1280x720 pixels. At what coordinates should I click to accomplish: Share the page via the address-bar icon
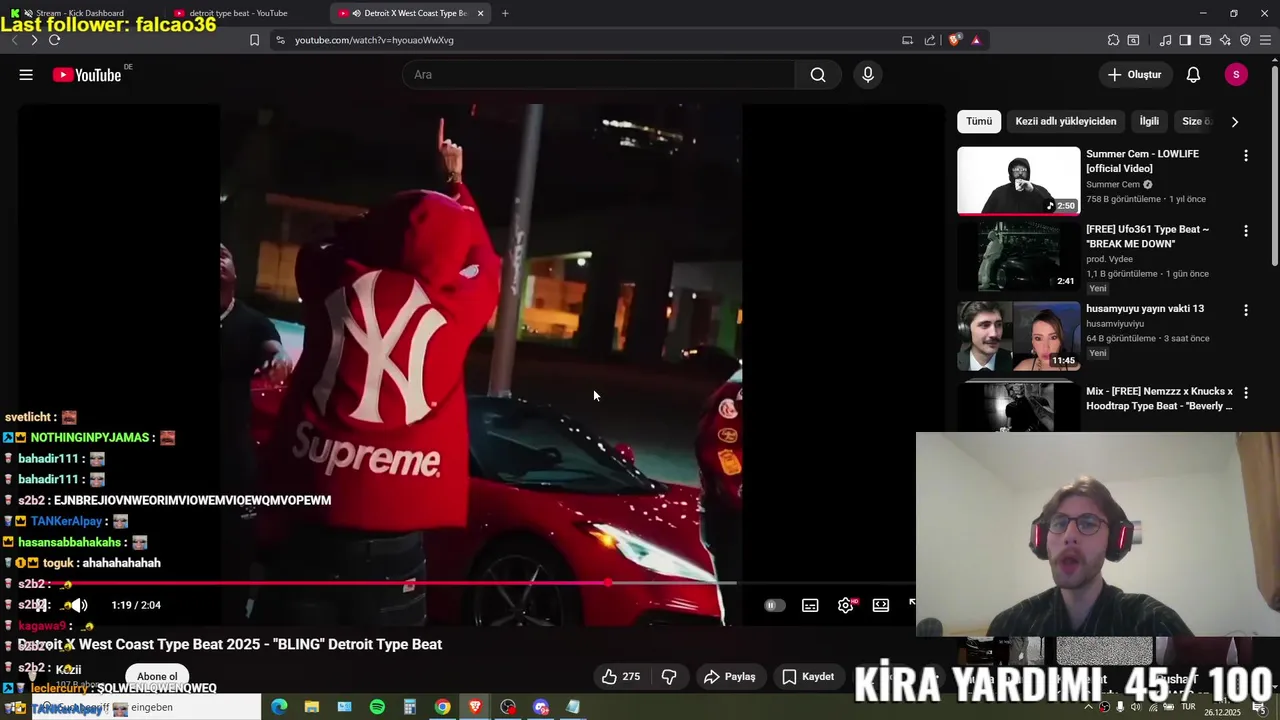(930, 40)
